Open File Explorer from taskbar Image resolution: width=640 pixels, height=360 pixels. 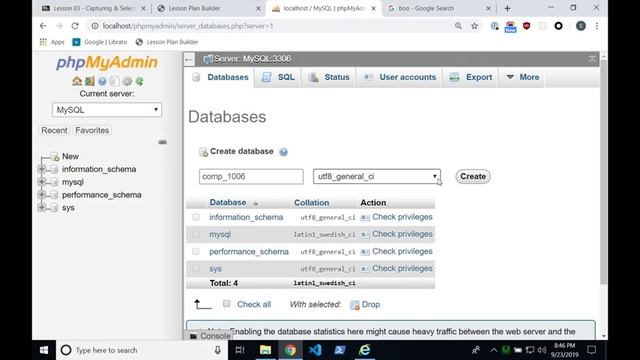pos(265,350)
